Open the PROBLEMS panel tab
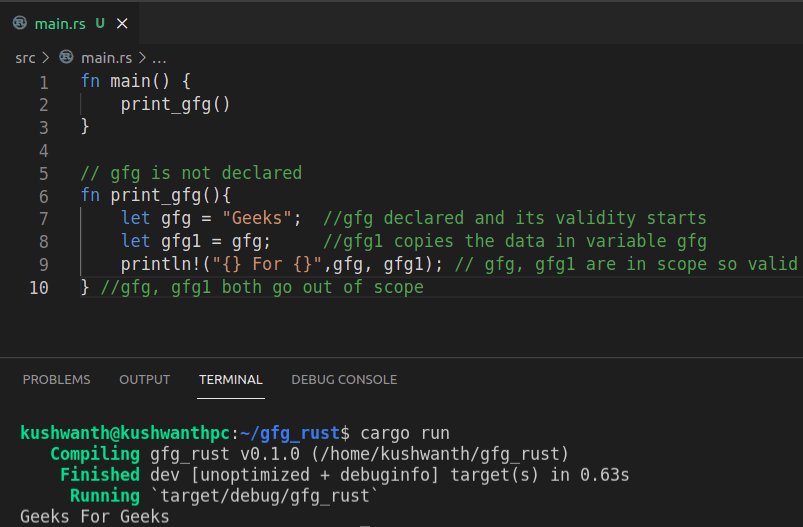This screenshot has width=803, height=527. pos(56,380)
